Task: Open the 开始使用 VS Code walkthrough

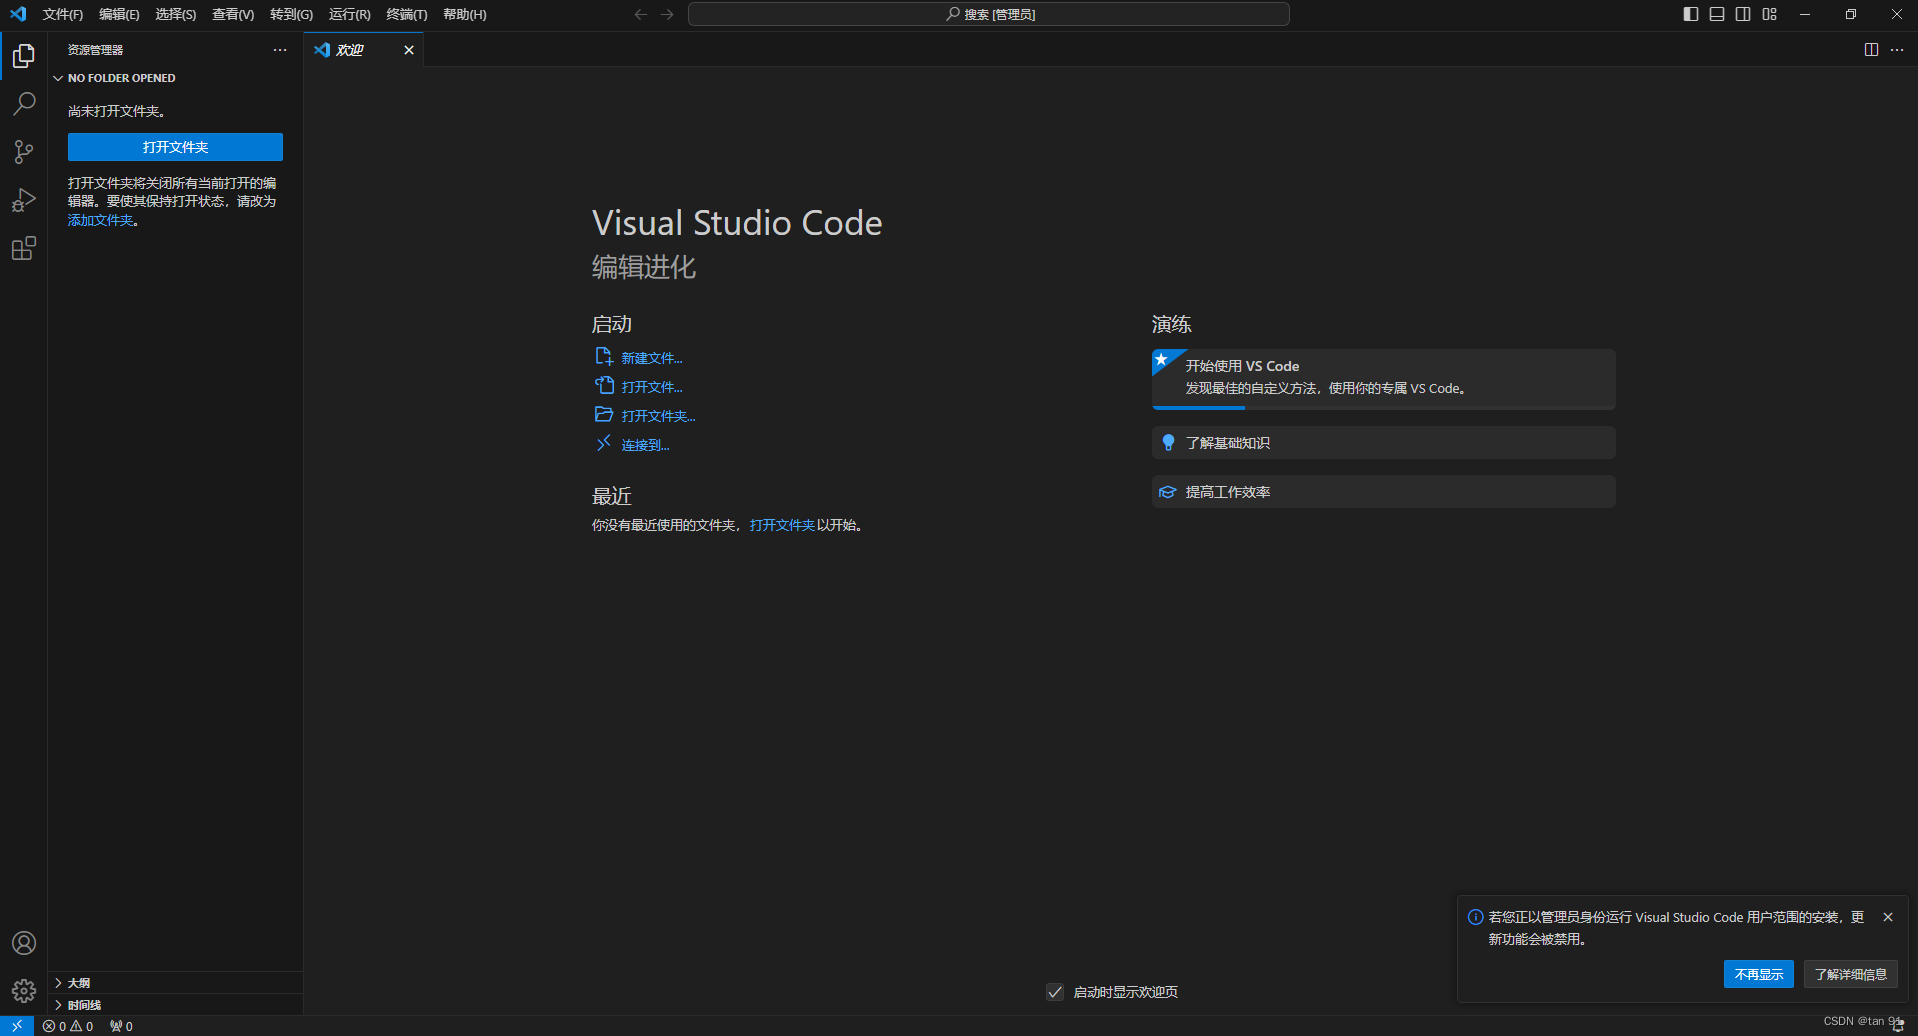Action: [x=1383, y=378]
